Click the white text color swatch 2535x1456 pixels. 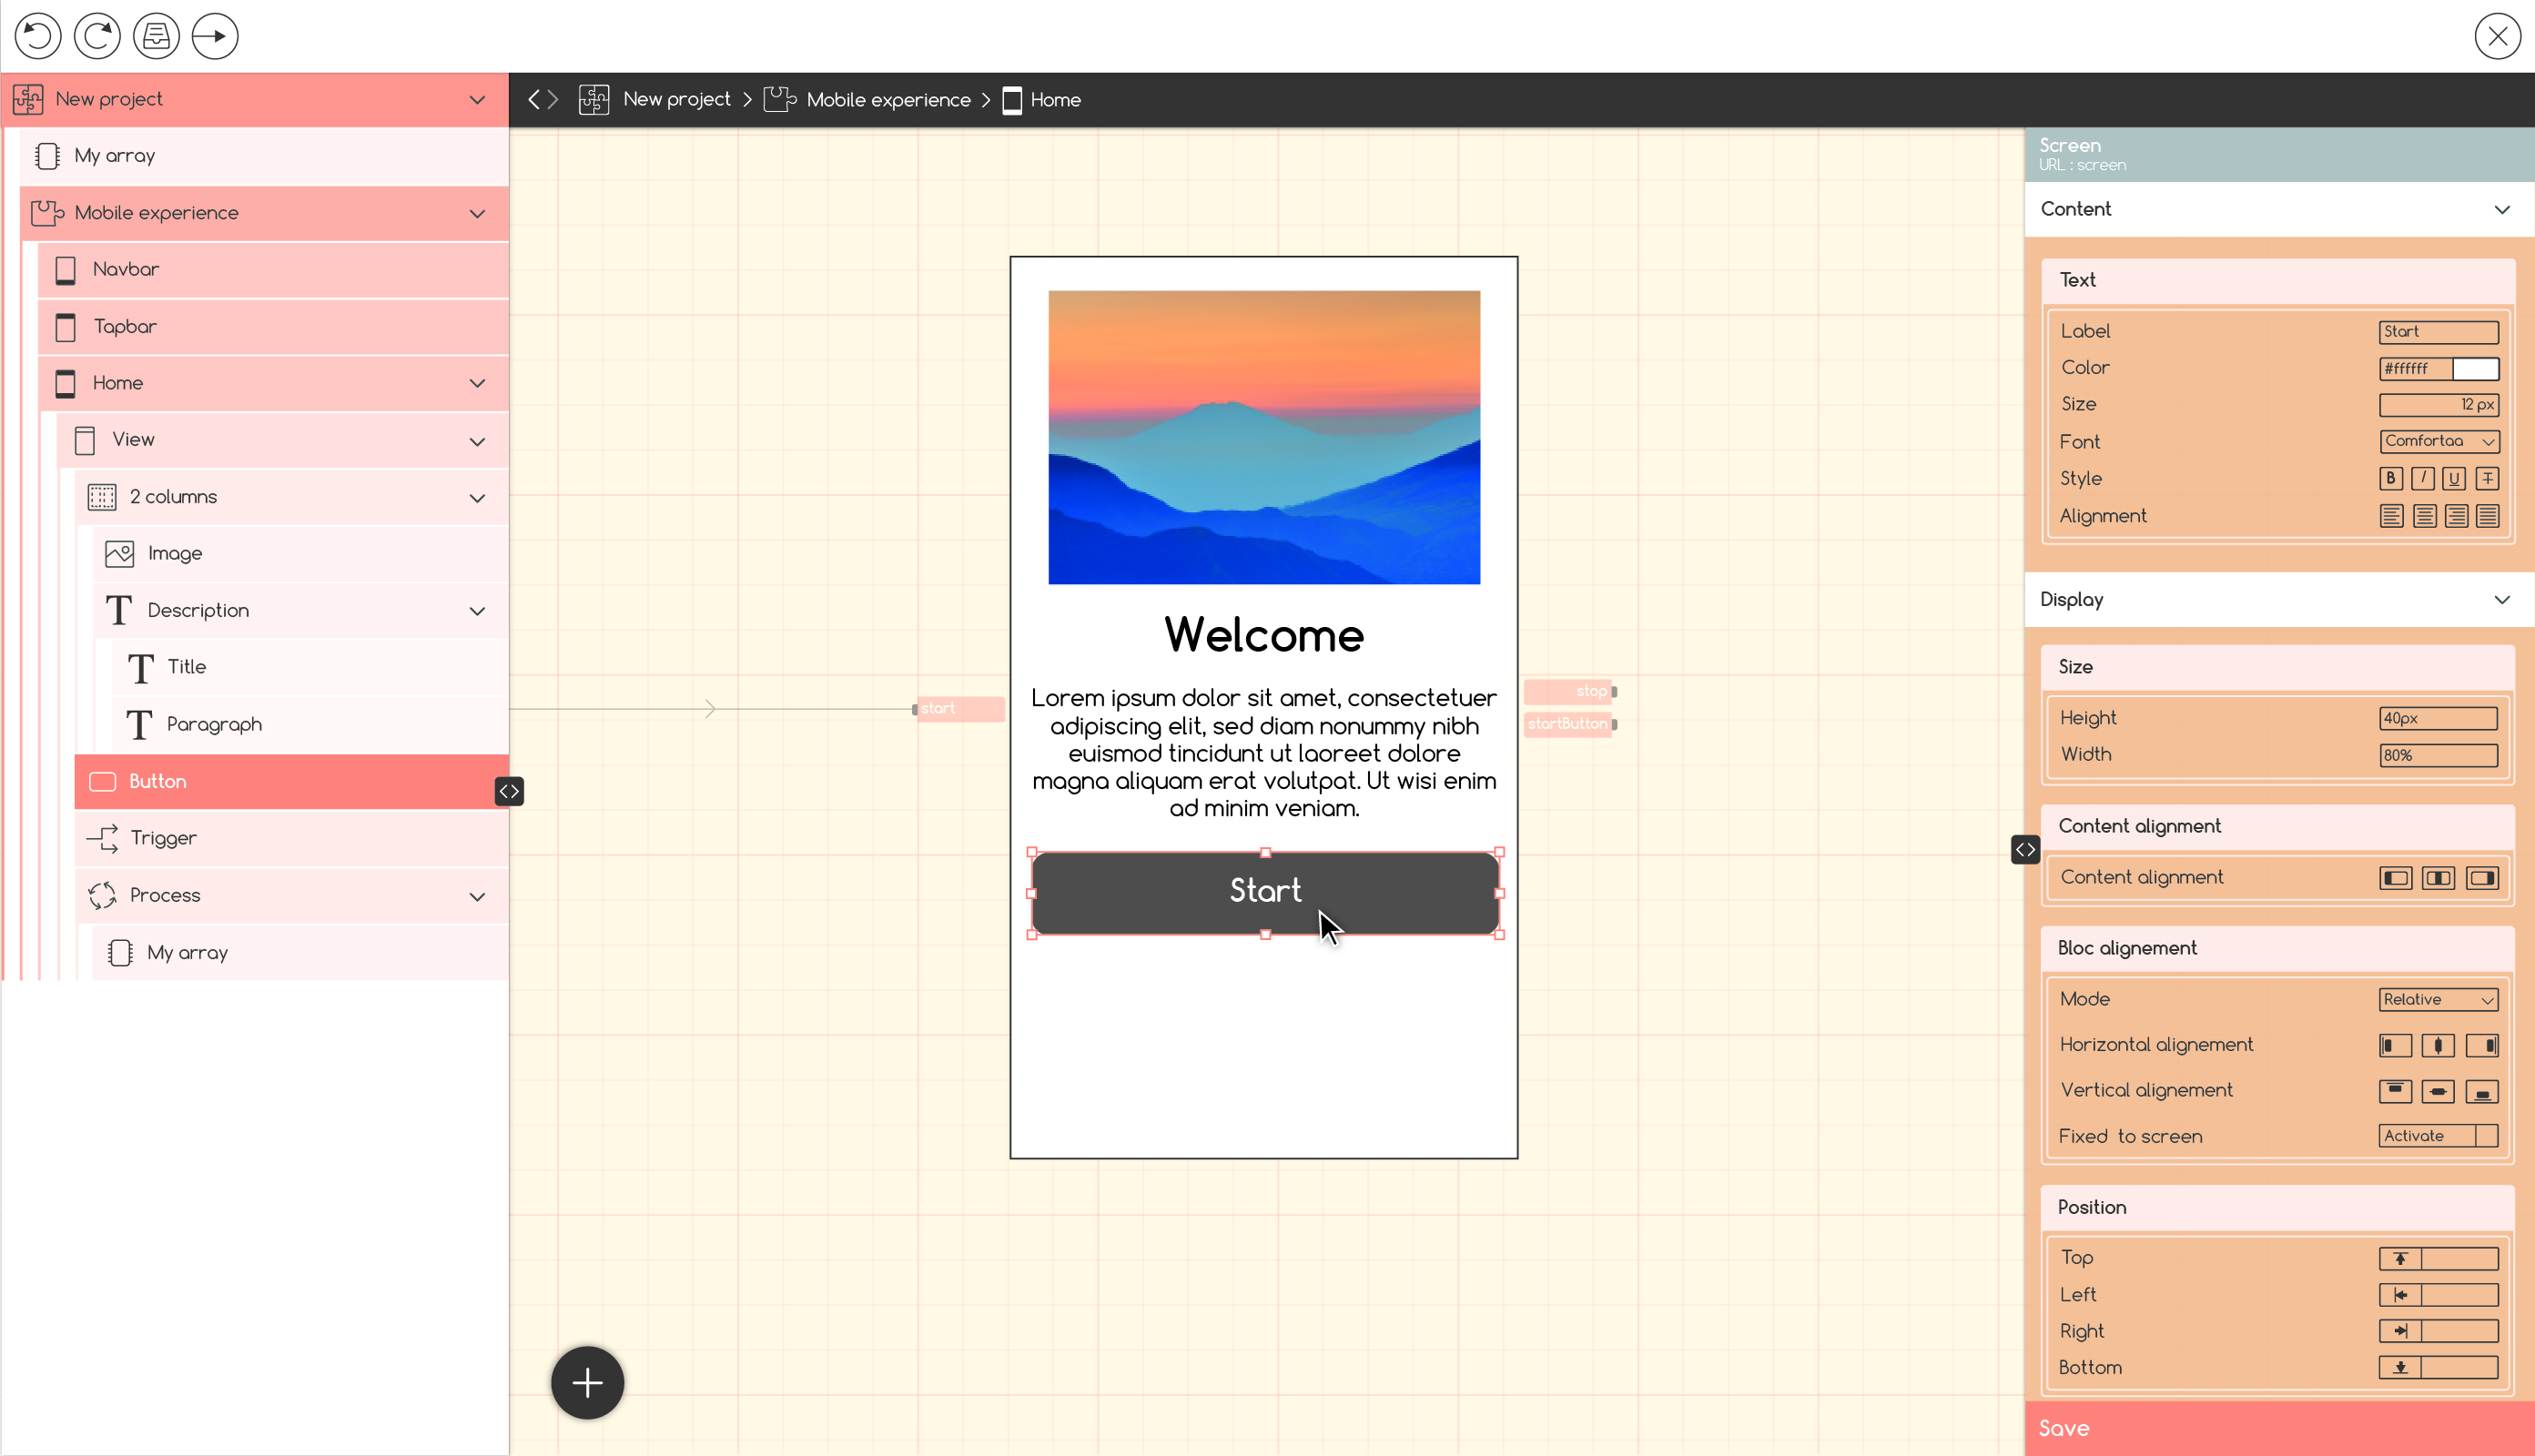[x=2475, y=368]
